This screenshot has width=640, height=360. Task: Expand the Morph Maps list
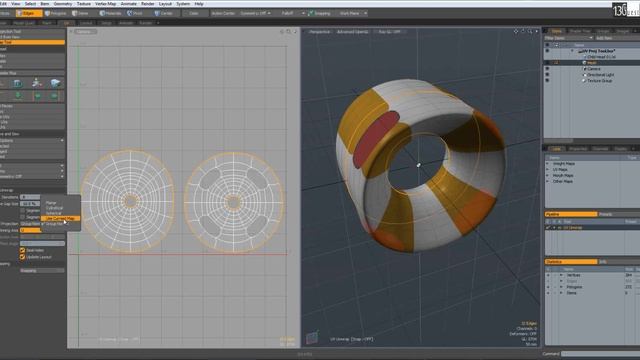point(548,176)
